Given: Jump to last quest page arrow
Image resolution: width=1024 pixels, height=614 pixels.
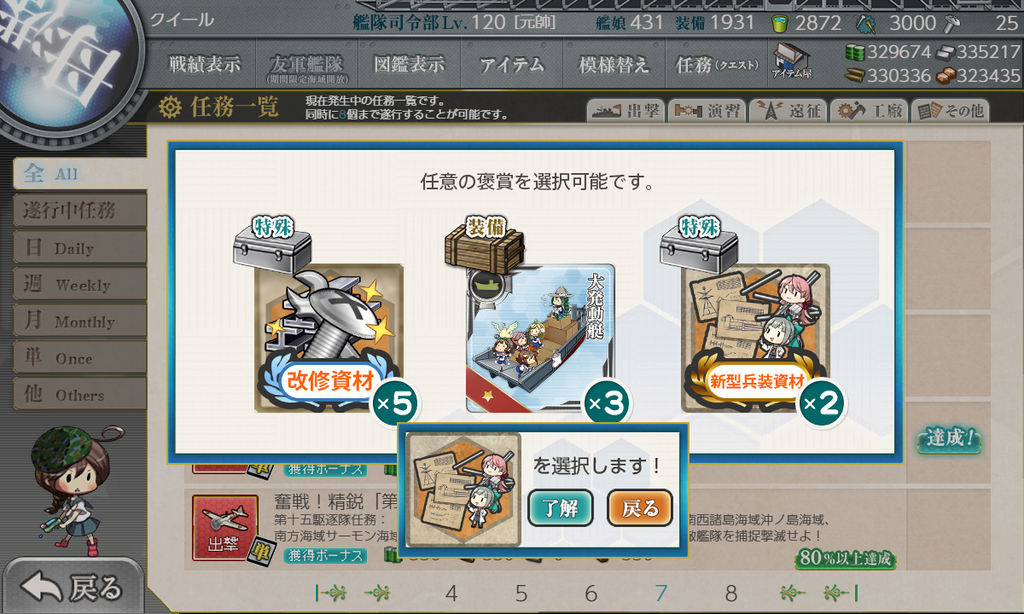Looking at the screenshot, I should pyautogui.click(x=841, y=593).
